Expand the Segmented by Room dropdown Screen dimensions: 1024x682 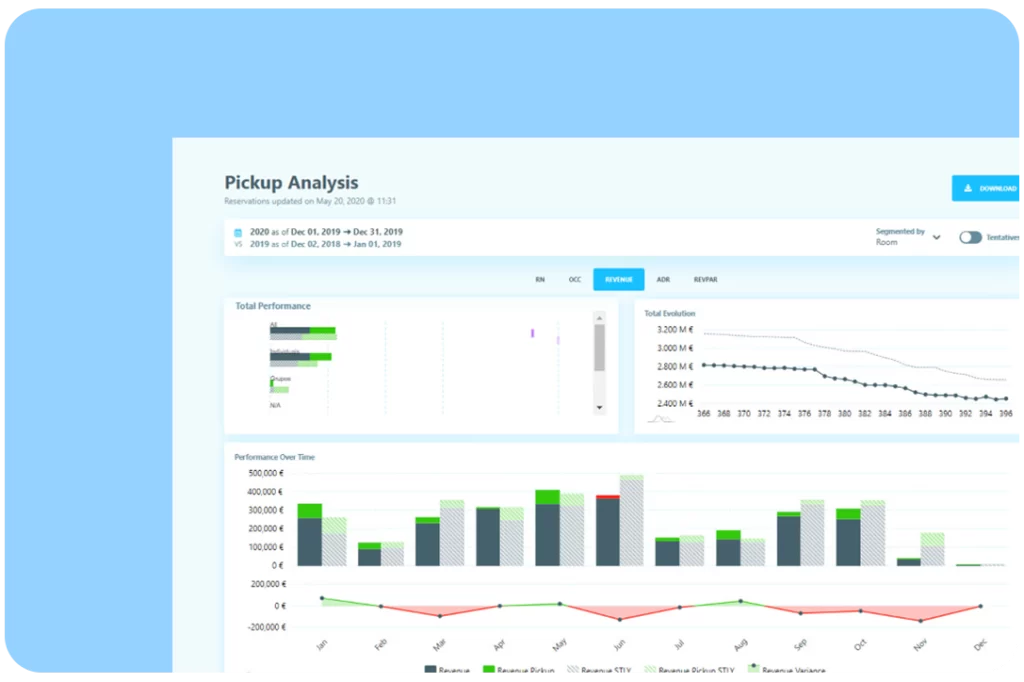click(x=936, y=237)
